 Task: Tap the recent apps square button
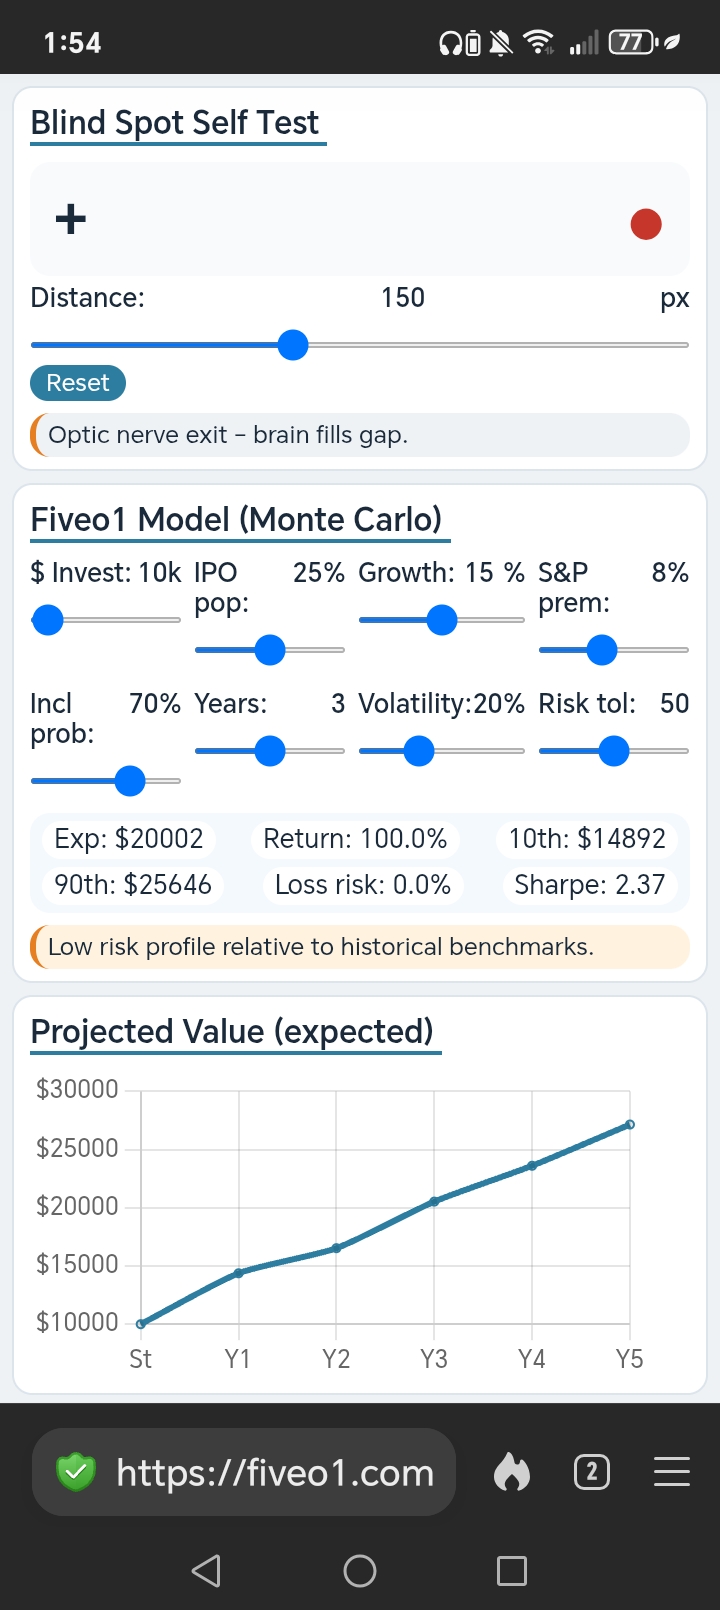[512, 1571]
